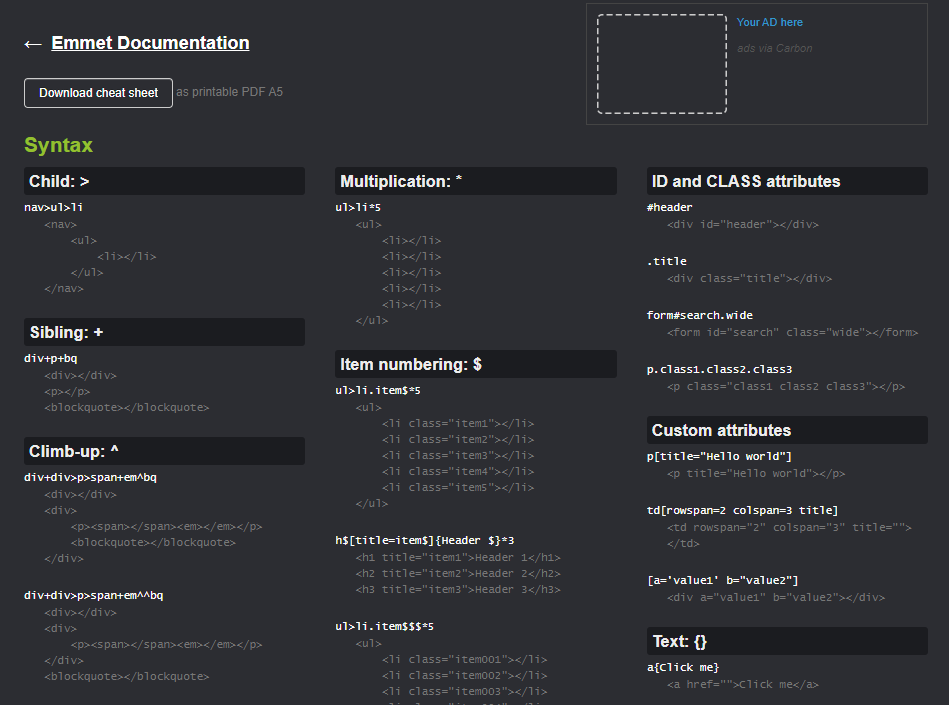The image size is (949, 705).
Task: Click the <li class="item1"></li> line
Action: point(458,424)
